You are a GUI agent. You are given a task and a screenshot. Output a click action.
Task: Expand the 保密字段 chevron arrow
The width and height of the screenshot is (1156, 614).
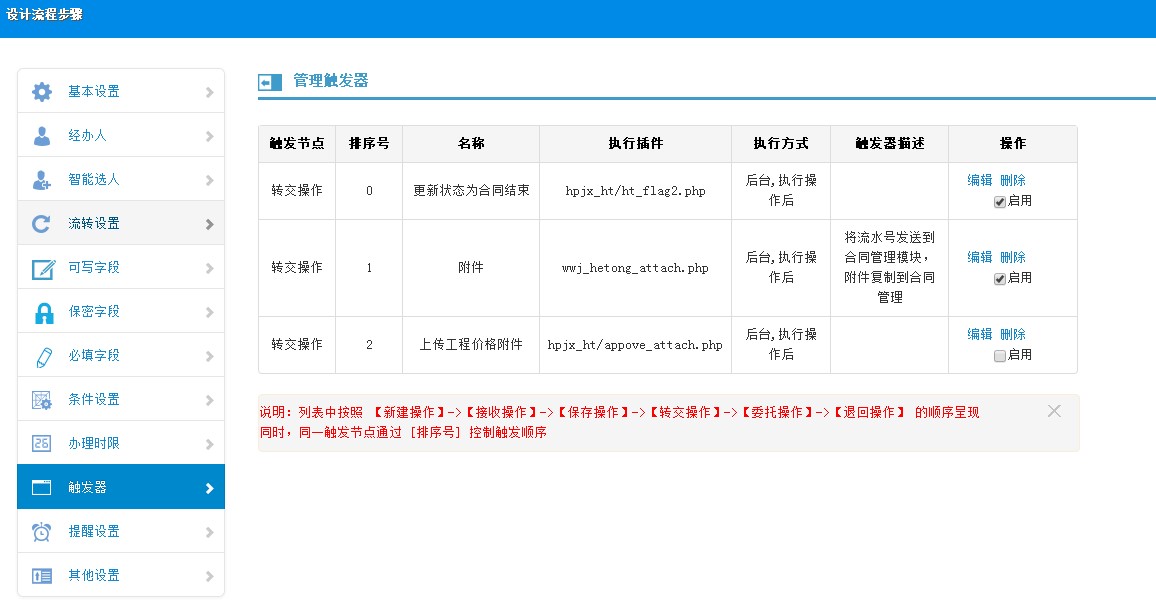pos(209,313)
